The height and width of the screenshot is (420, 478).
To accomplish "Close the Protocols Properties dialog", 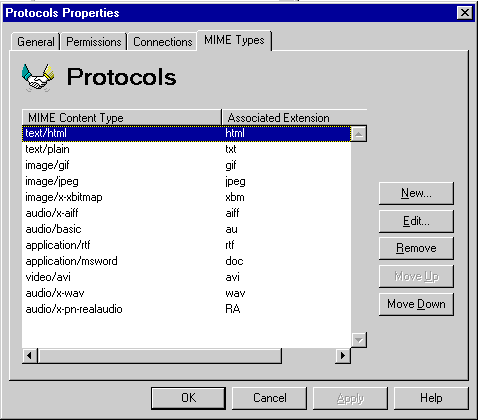I will [465, 13].
